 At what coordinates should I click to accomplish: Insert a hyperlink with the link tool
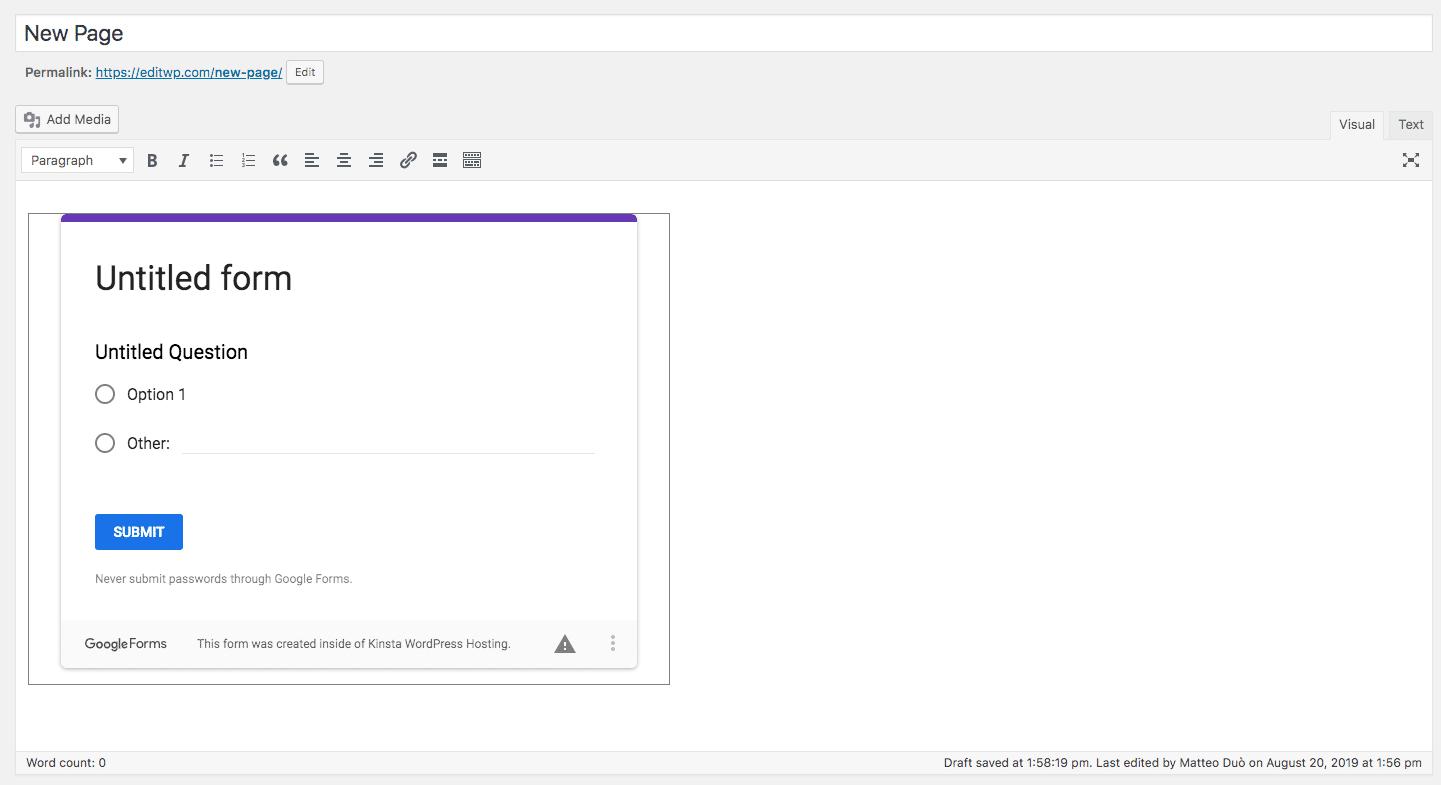407,160
